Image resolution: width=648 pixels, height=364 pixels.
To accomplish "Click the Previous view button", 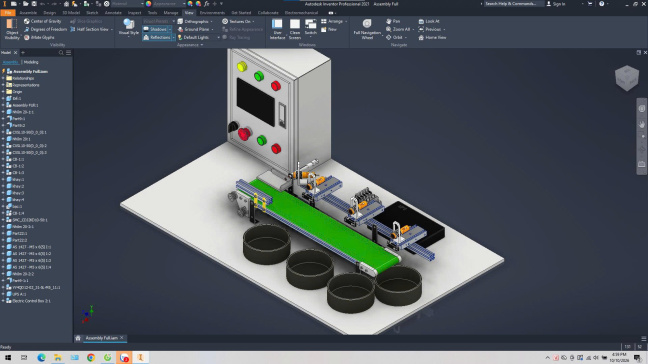I will click(x=430, y=29).
